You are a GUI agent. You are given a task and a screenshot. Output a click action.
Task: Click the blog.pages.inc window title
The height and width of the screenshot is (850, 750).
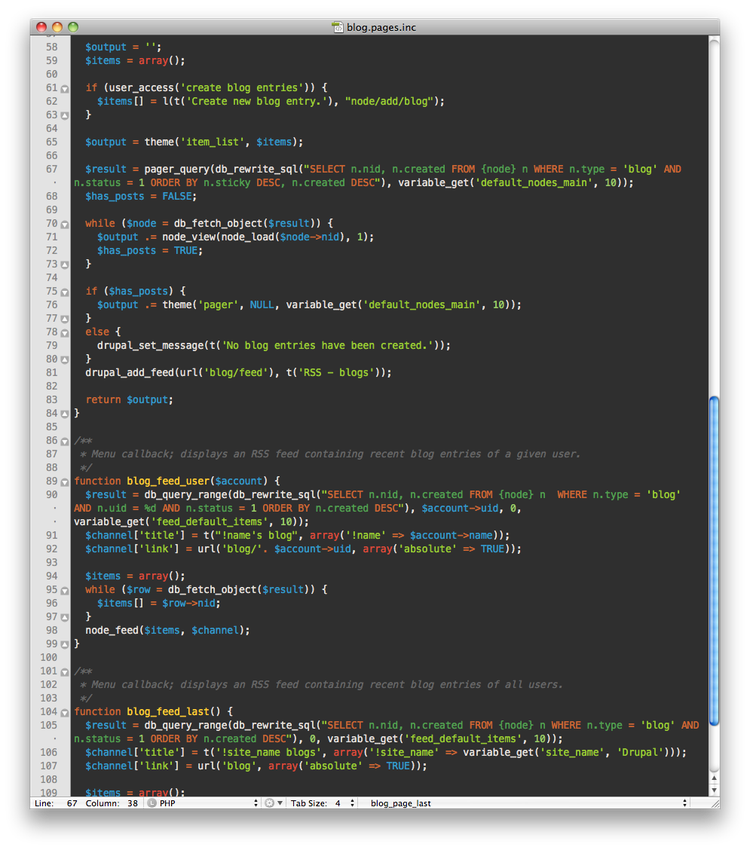pos(382,27)
